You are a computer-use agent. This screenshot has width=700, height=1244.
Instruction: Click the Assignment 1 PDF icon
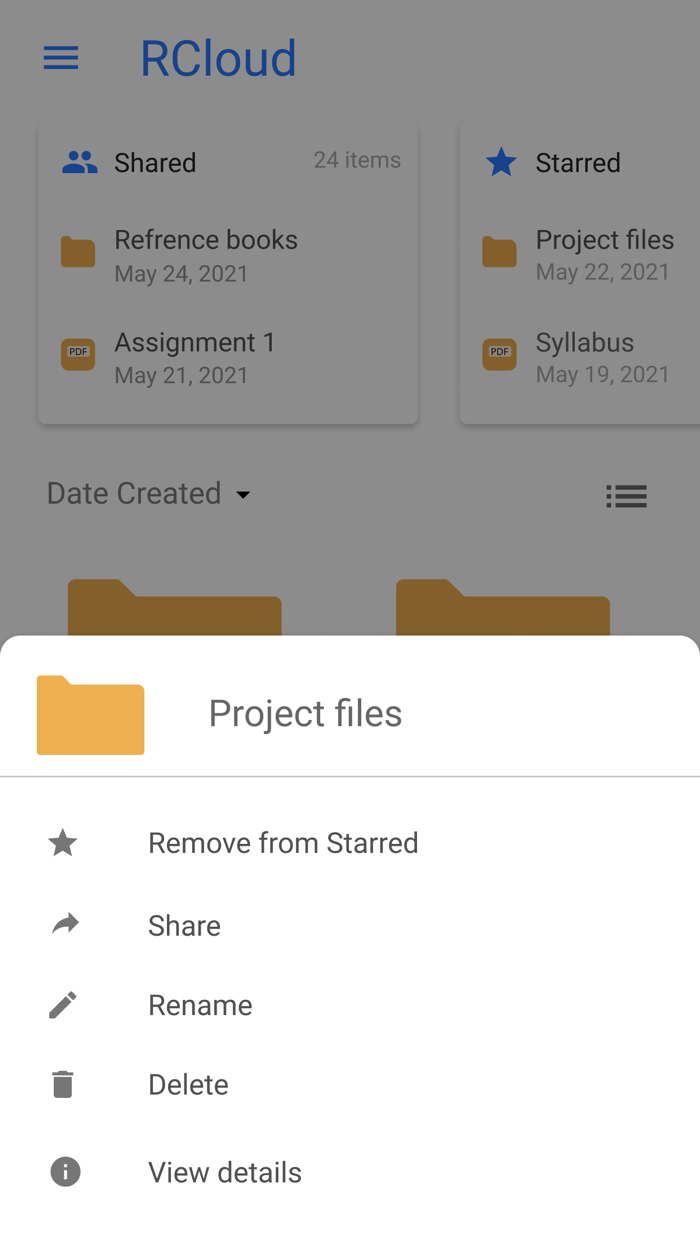pos(77,354)
